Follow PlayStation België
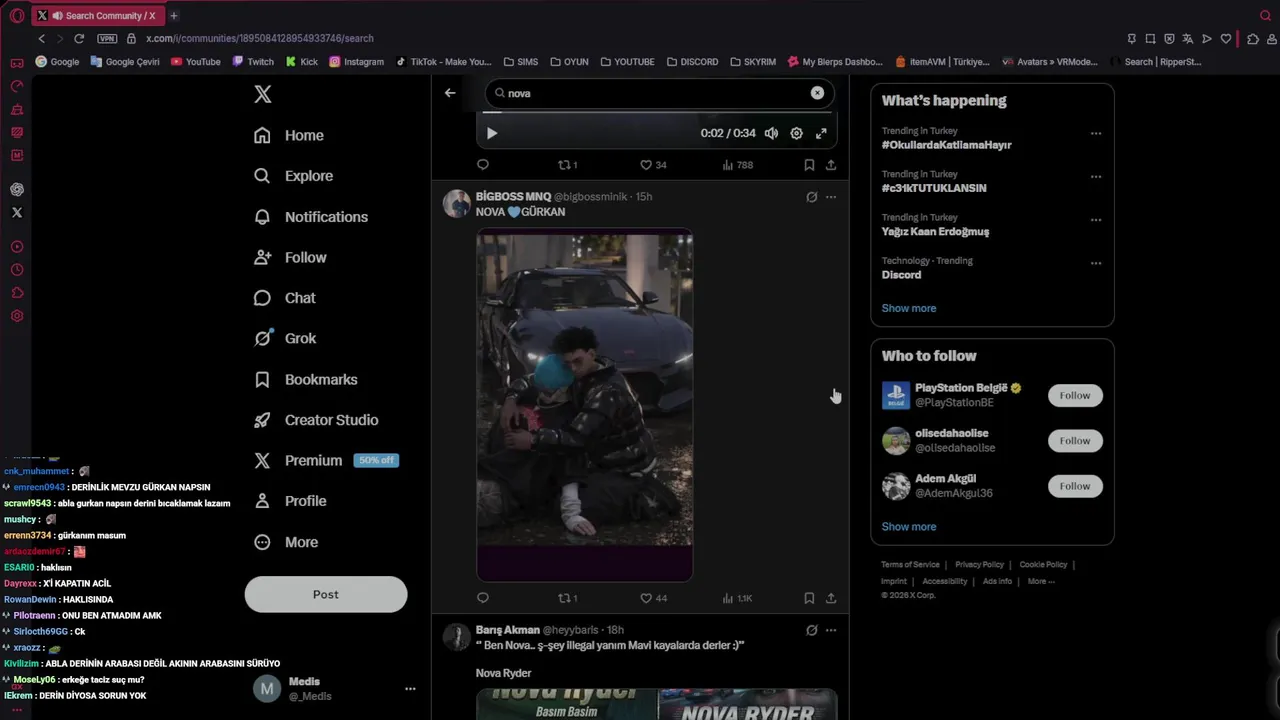 click(1075, 395)
